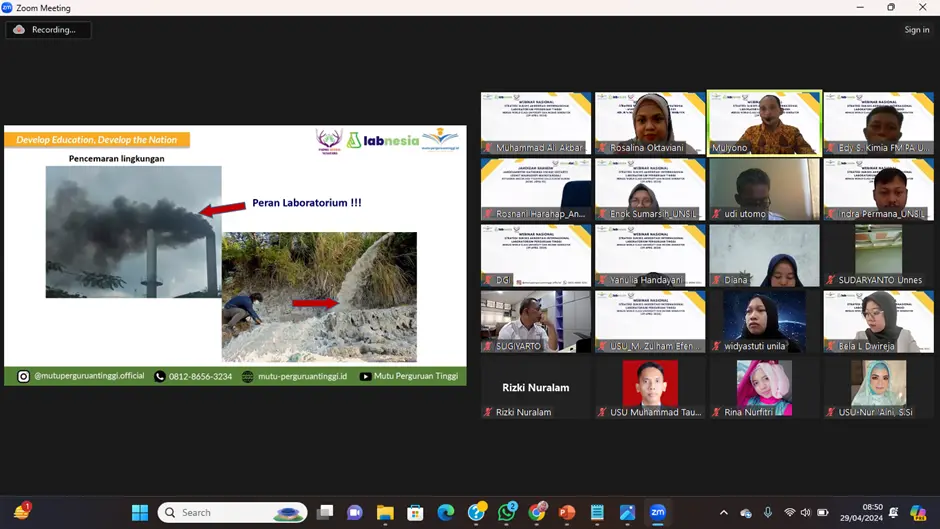Open Google Chrome from the taskbar

click(537, 512)
